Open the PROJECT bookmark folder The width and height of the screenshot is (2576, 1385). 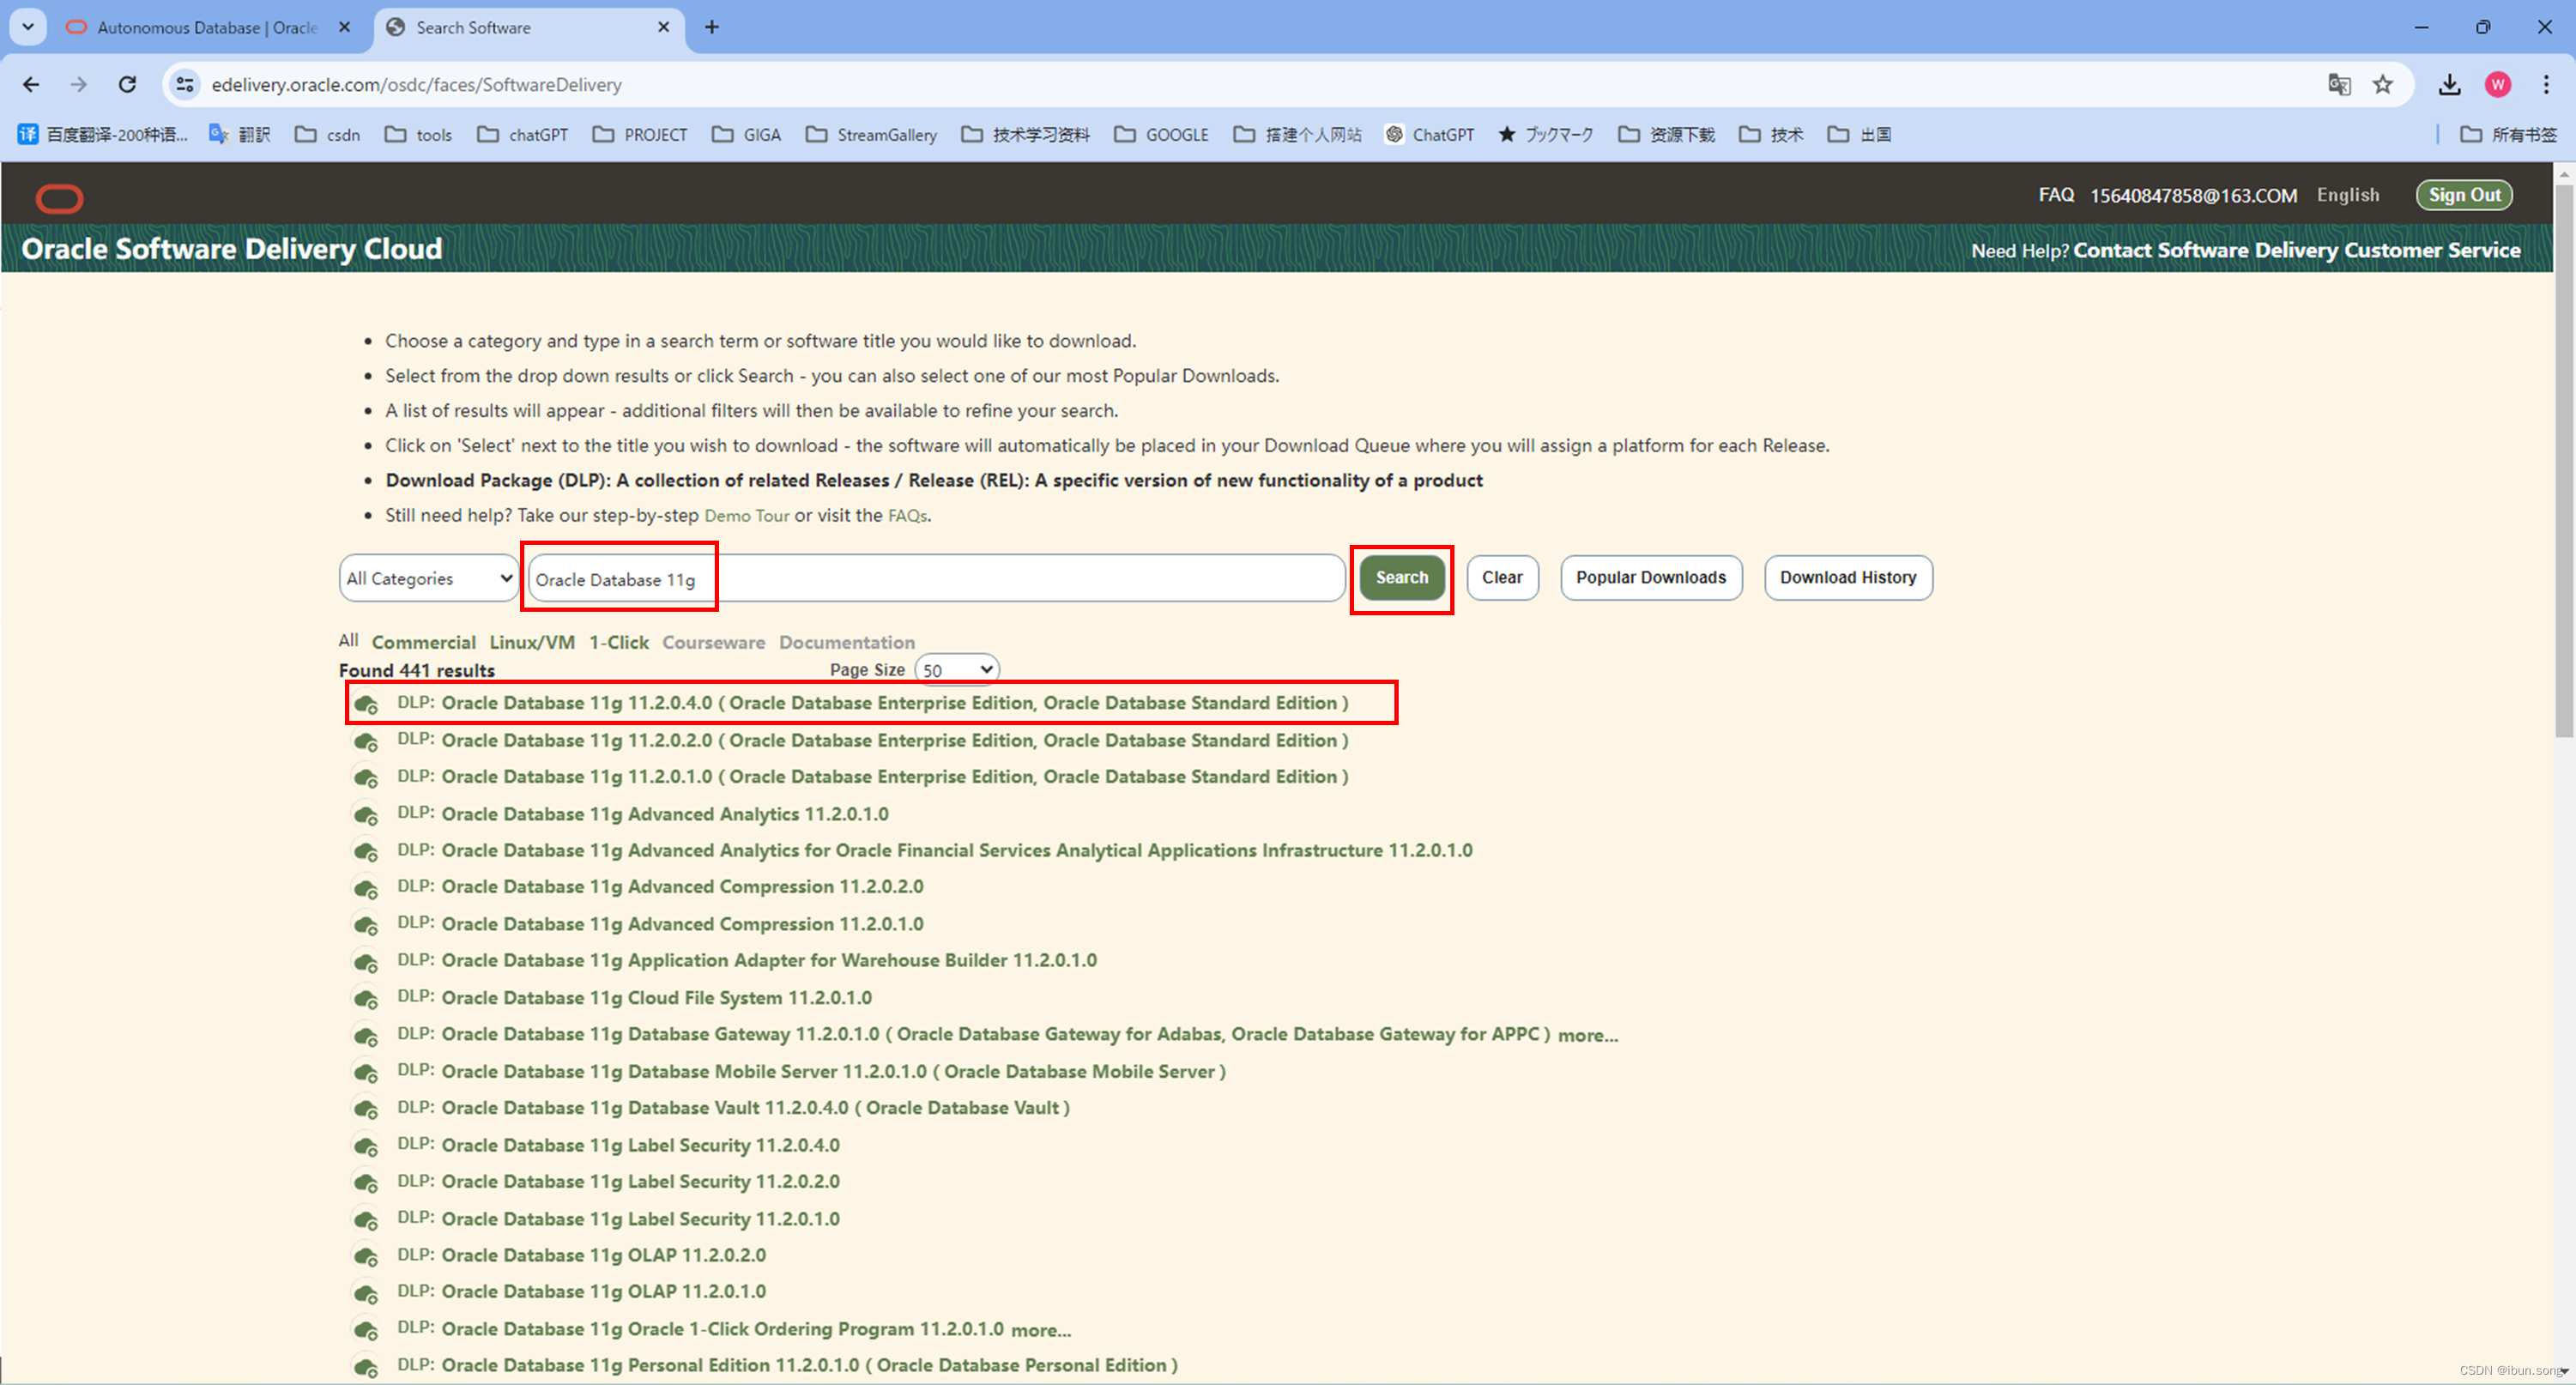click(x=640, y=134)
